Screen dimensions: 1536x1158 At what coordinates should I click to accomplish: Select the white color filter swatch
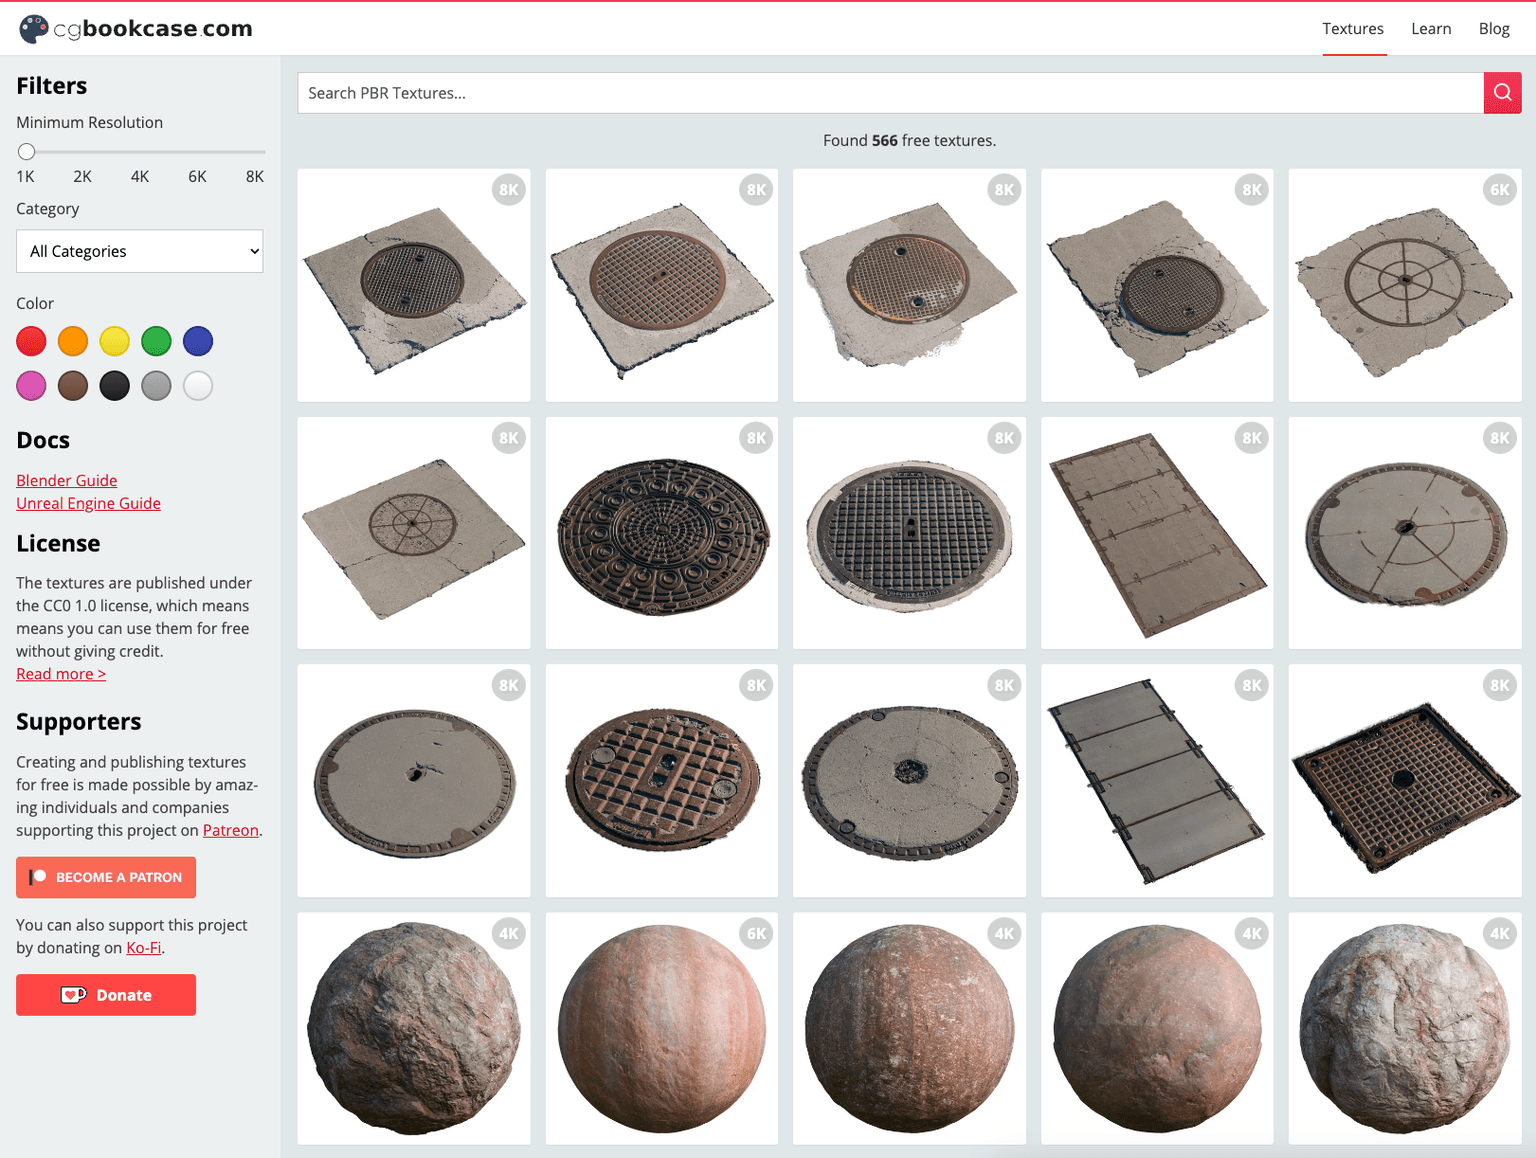[198, 386]
